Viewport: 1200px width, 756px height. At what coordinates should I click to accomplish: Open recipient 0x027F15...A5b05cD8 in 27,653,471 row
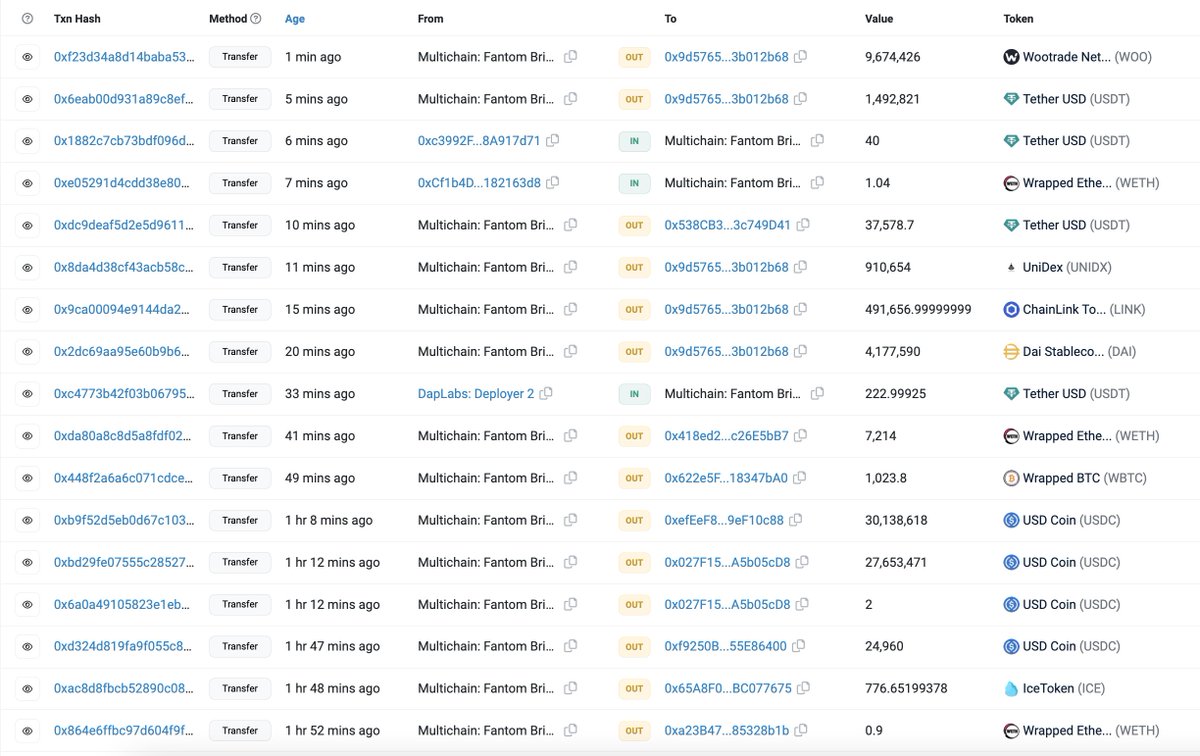coord(727,562)
